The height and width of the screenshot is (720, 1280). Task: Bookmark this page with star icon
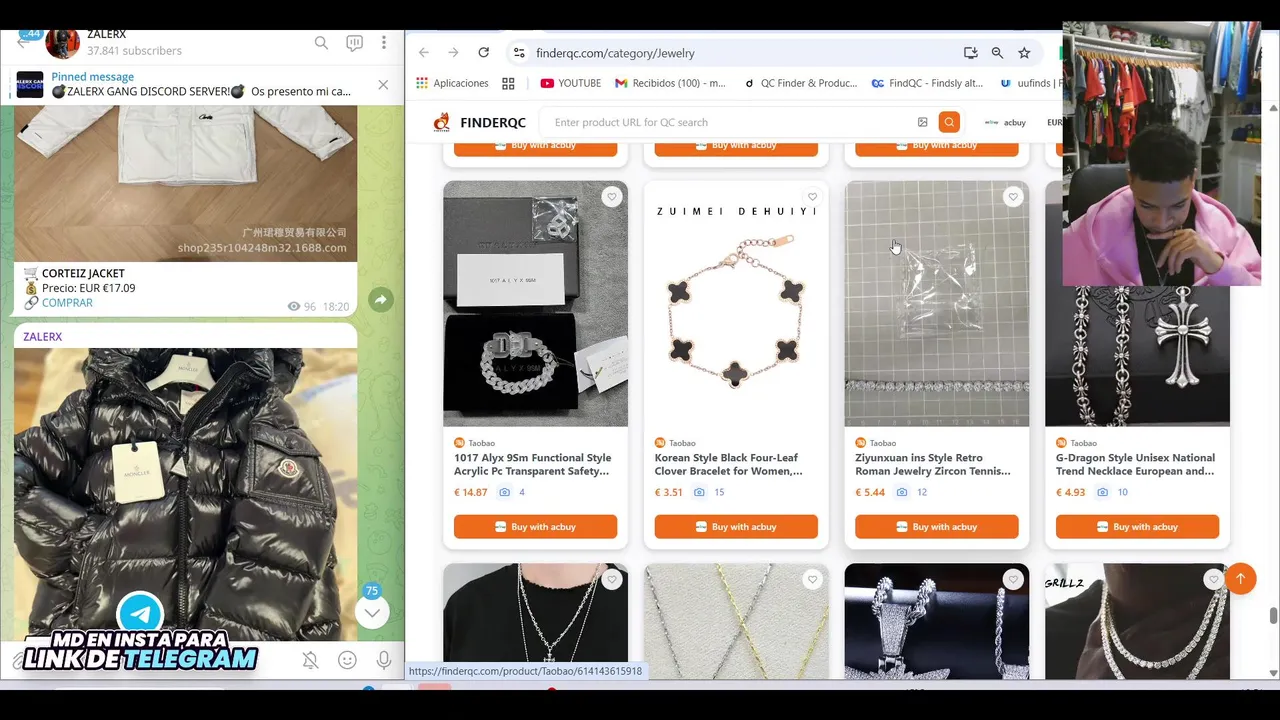click(1024, 53)
